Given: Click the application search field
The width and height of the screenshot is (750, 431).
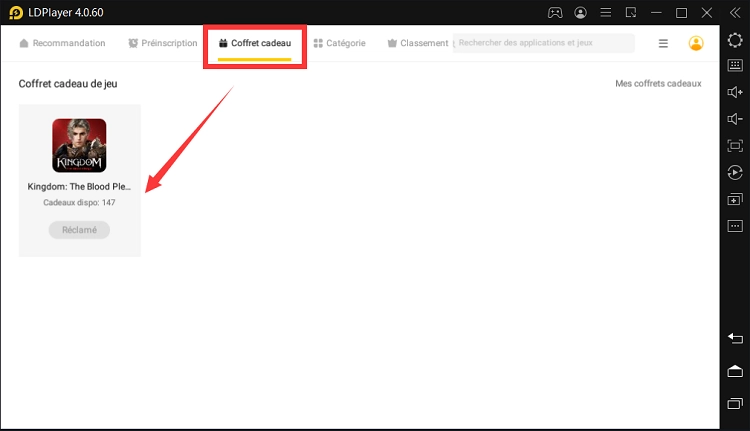Looking at the screenshot, I should (x=544, y=43).
